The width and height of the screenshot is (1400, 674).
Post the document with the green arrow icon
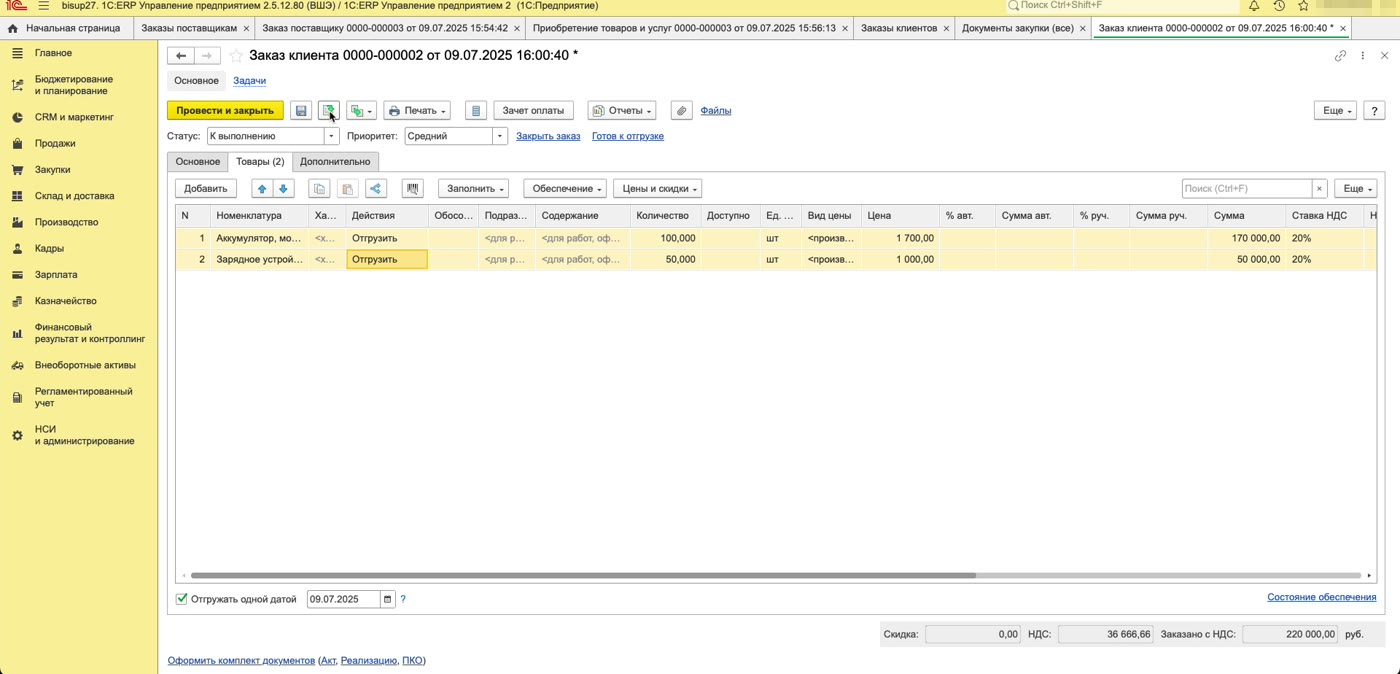click(328, 110)
